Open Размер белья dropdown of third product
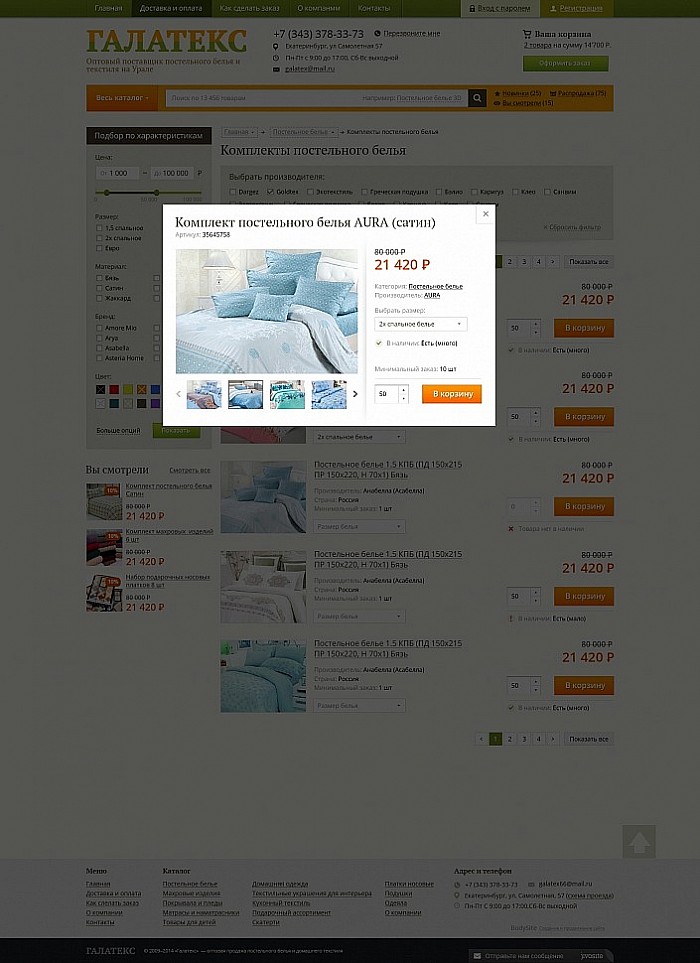 pyautogui.click(x=360, y=526)
